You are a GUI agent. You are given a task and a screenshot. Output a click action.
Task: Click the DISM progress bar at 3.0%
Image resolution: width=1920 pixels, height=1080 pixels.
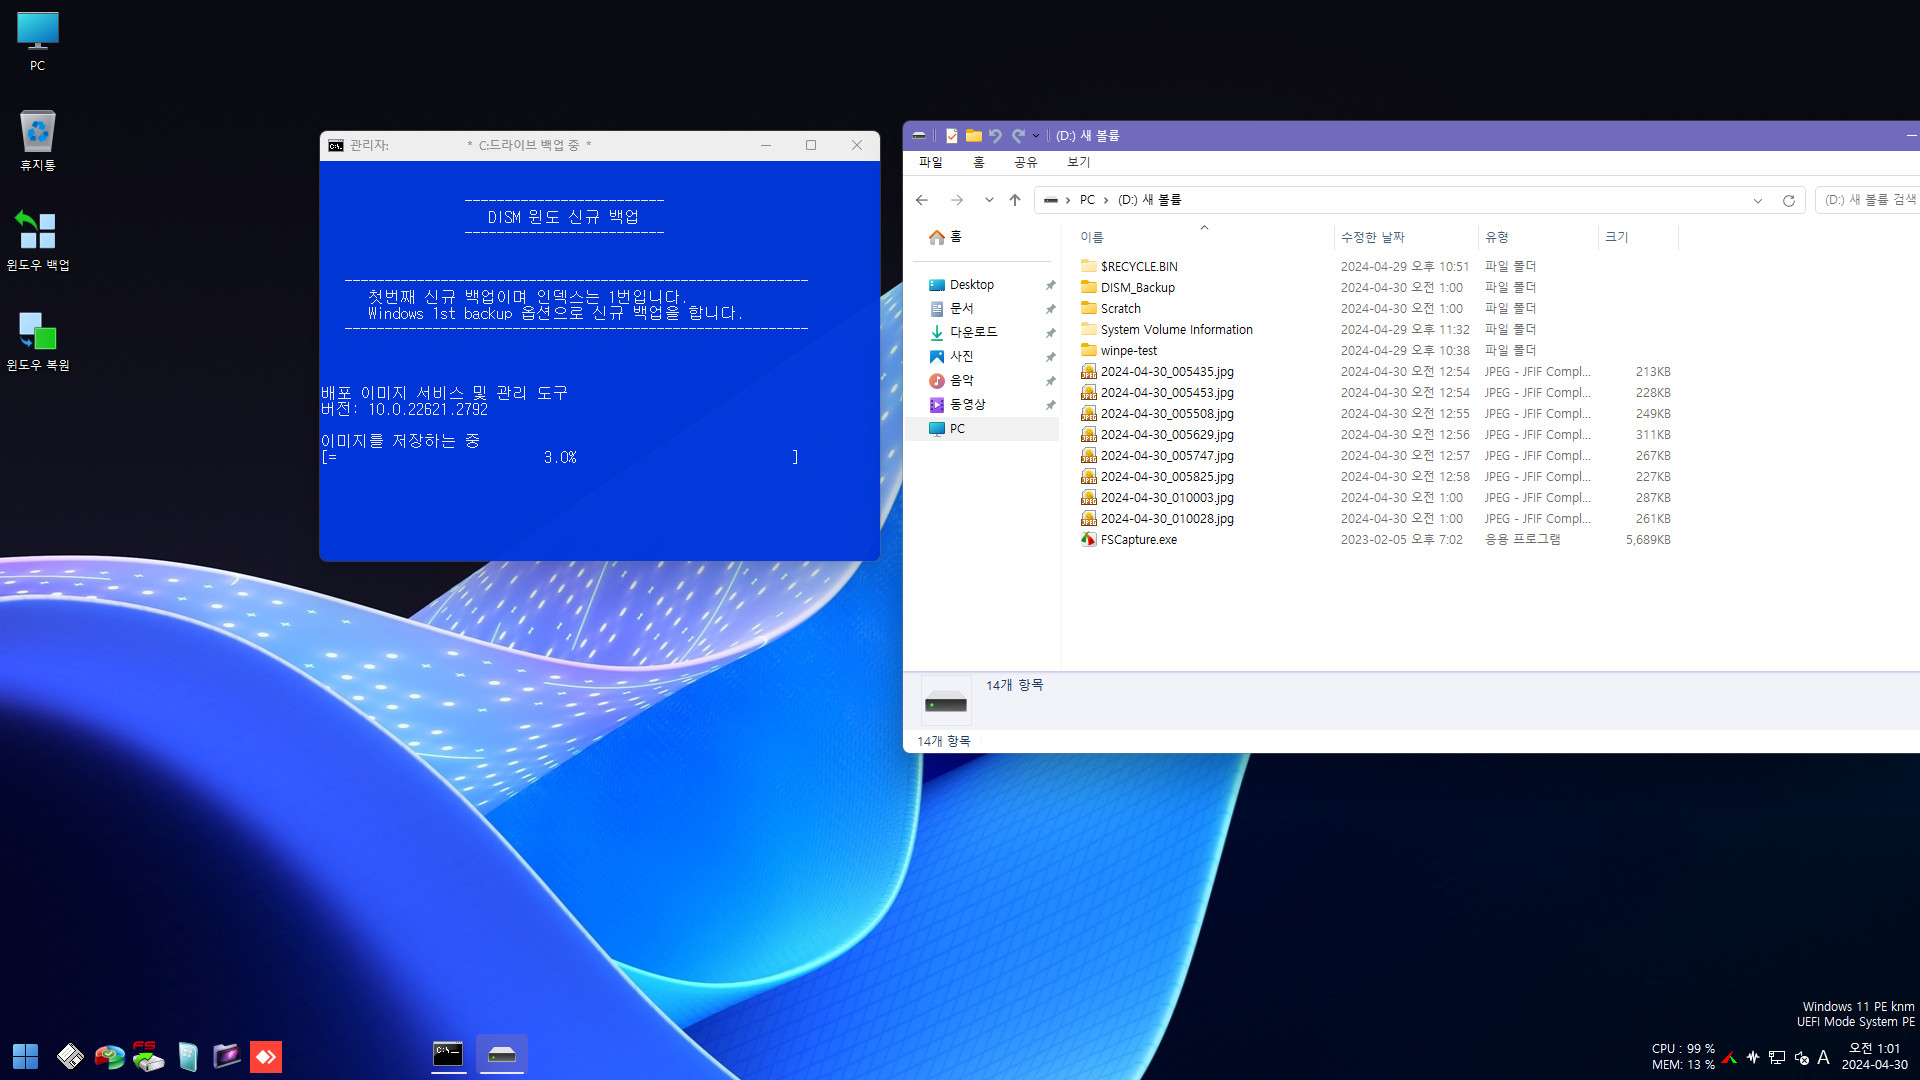(560, 457)
